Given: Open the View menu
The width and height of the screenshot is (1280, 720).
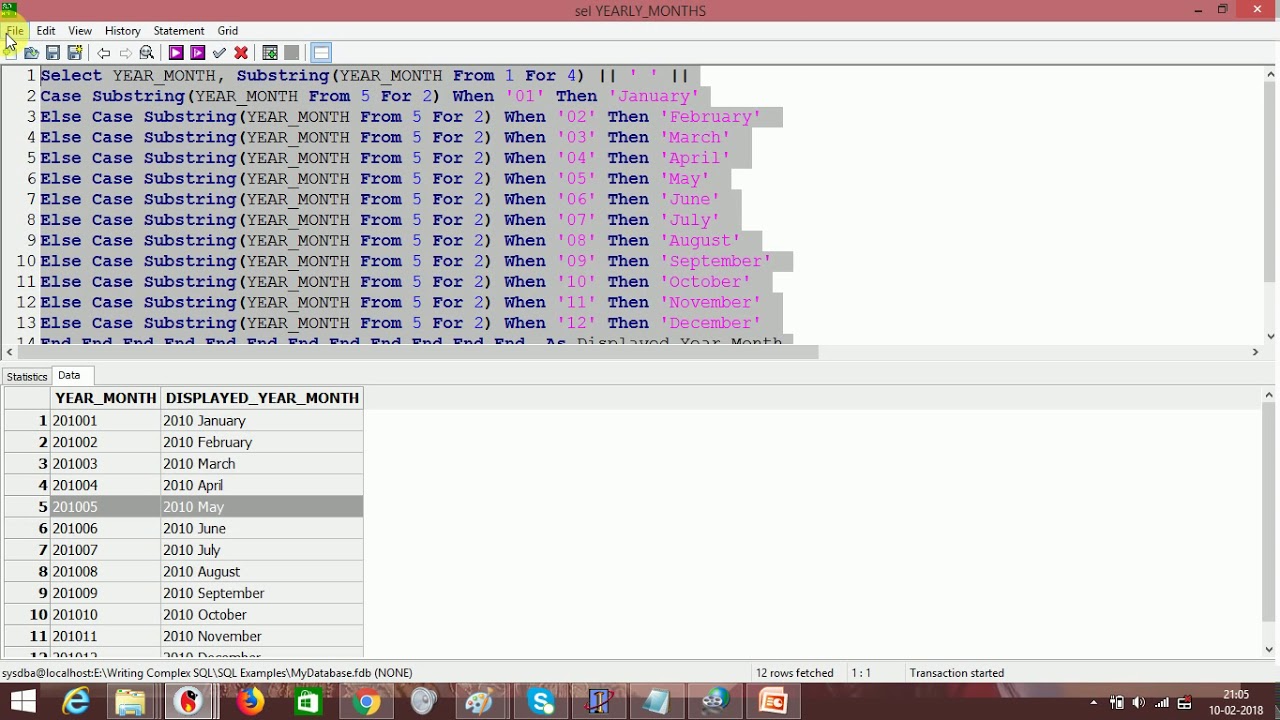Looking at the screenshot, I should pos(80,31).
